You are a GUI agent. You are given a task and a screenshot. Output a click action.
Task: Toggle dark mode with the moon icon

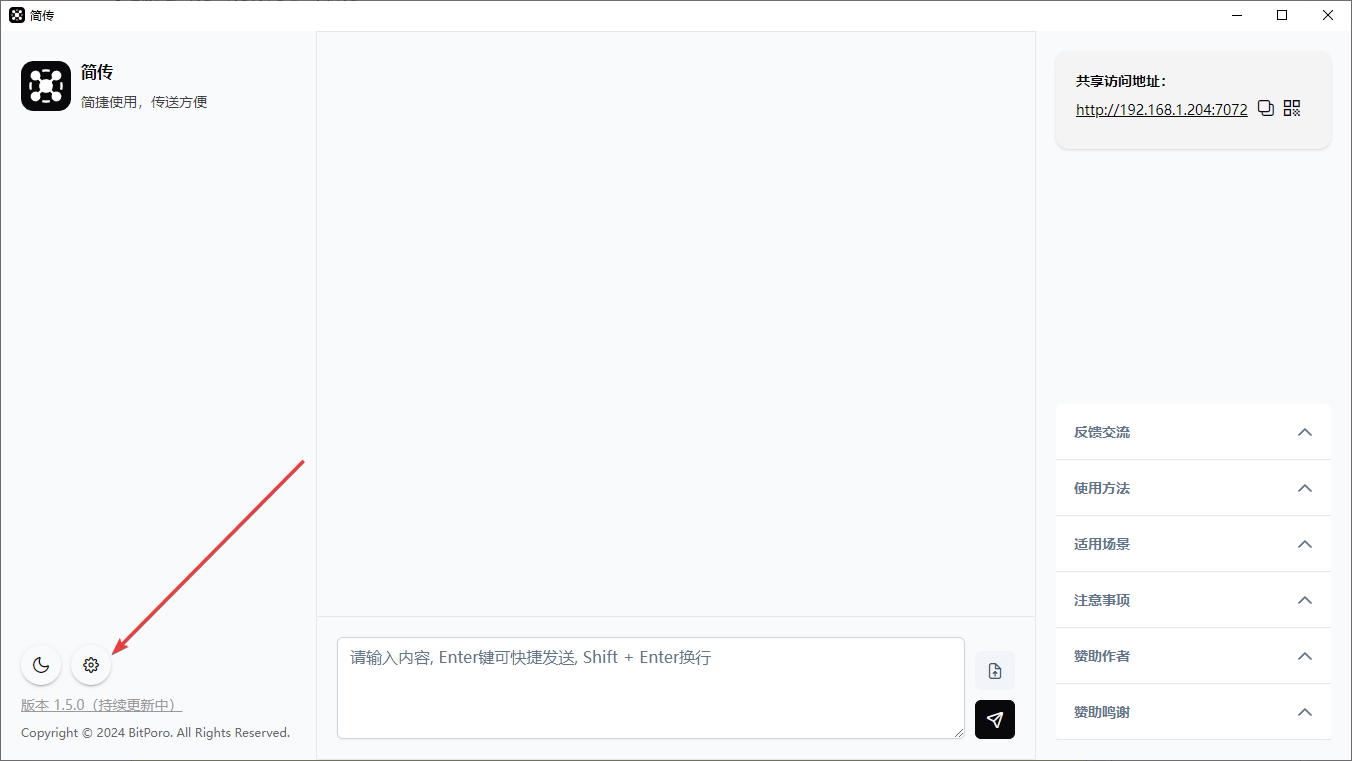[x=41, y=665]
